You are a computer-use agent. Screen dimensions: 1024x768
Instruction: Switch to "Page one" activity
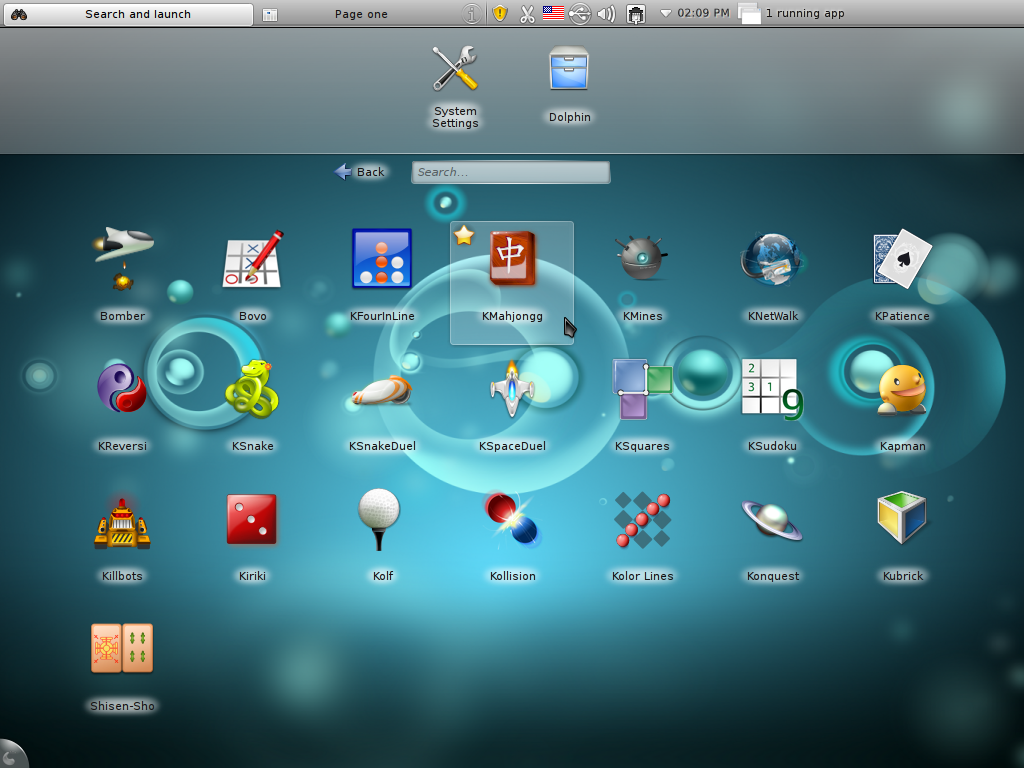tap(360, 14)
